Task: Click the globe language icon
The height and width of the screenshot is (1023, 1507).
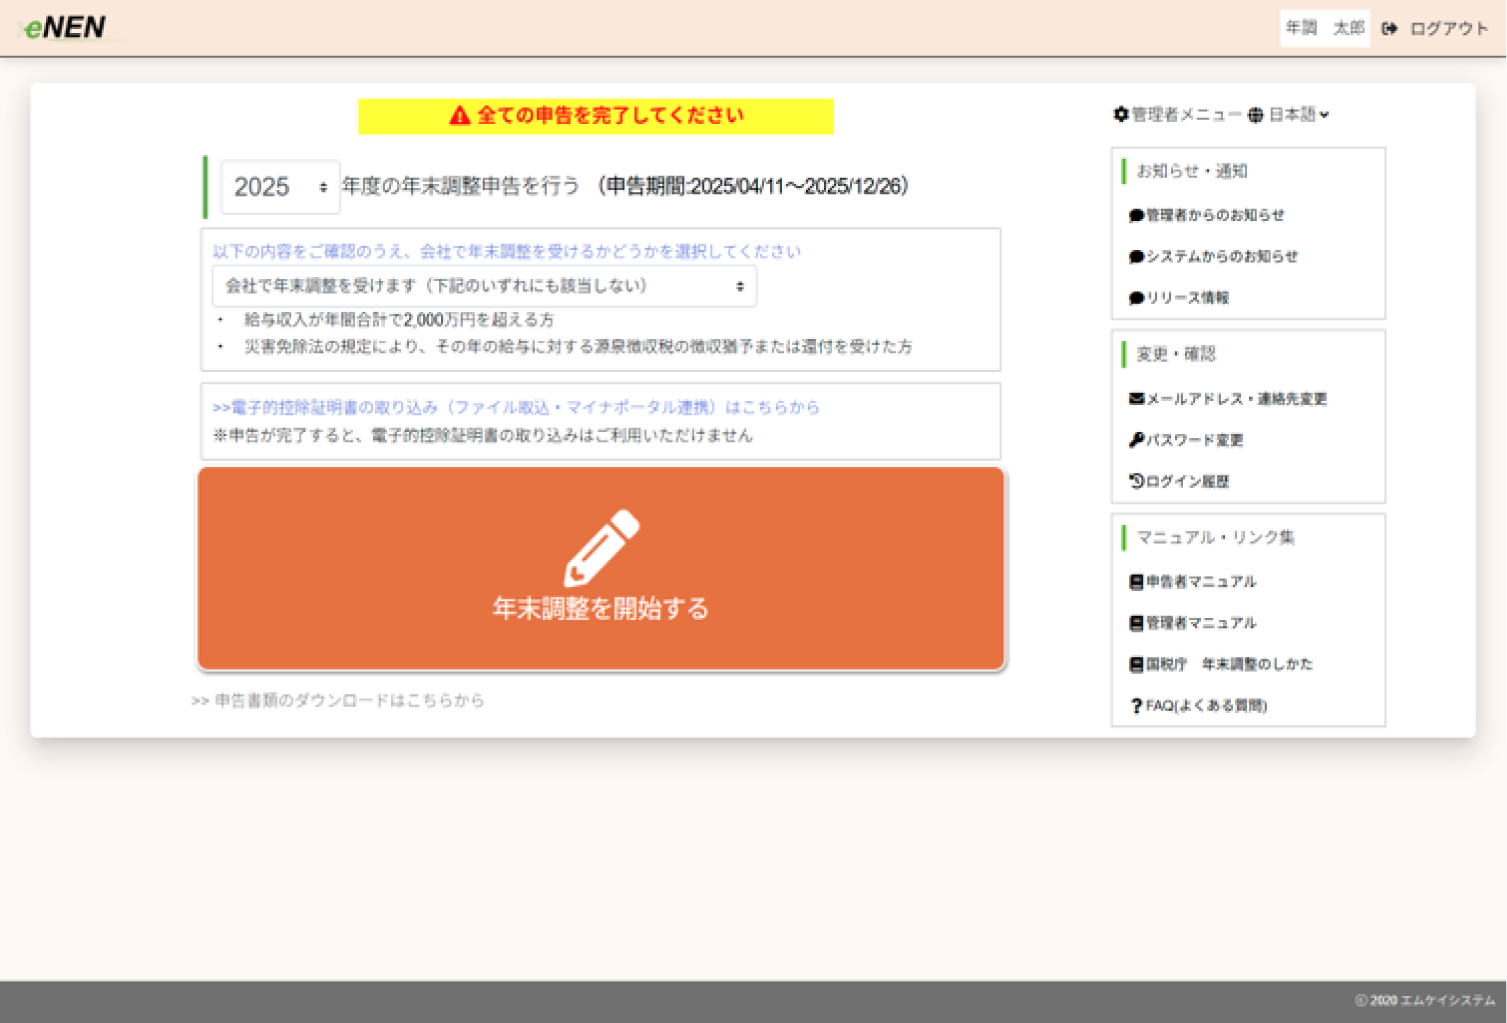Action: tap(1256, 115)
